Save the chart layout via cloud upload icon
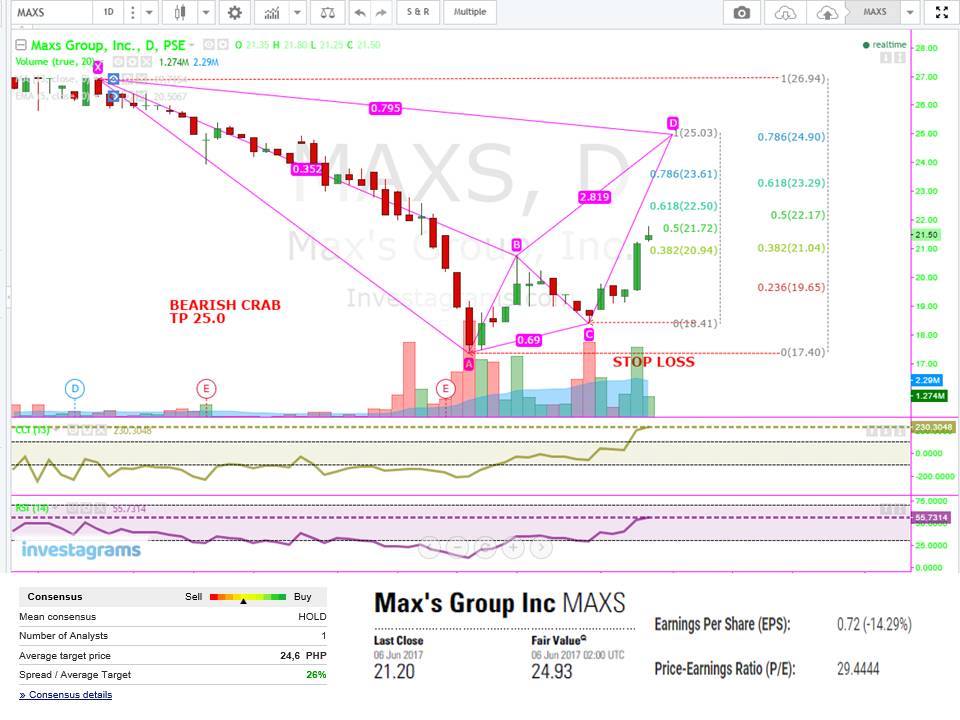This screenshot has height=720, width=960. pyautogui.click(x=825, y=12)
